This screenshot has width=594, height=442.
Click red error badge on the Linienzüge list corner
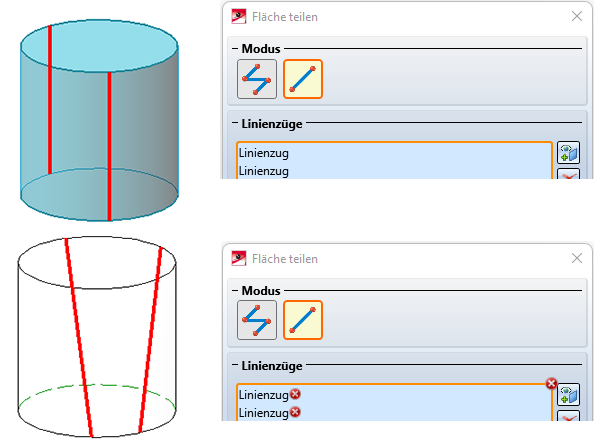tap(551, 383)
